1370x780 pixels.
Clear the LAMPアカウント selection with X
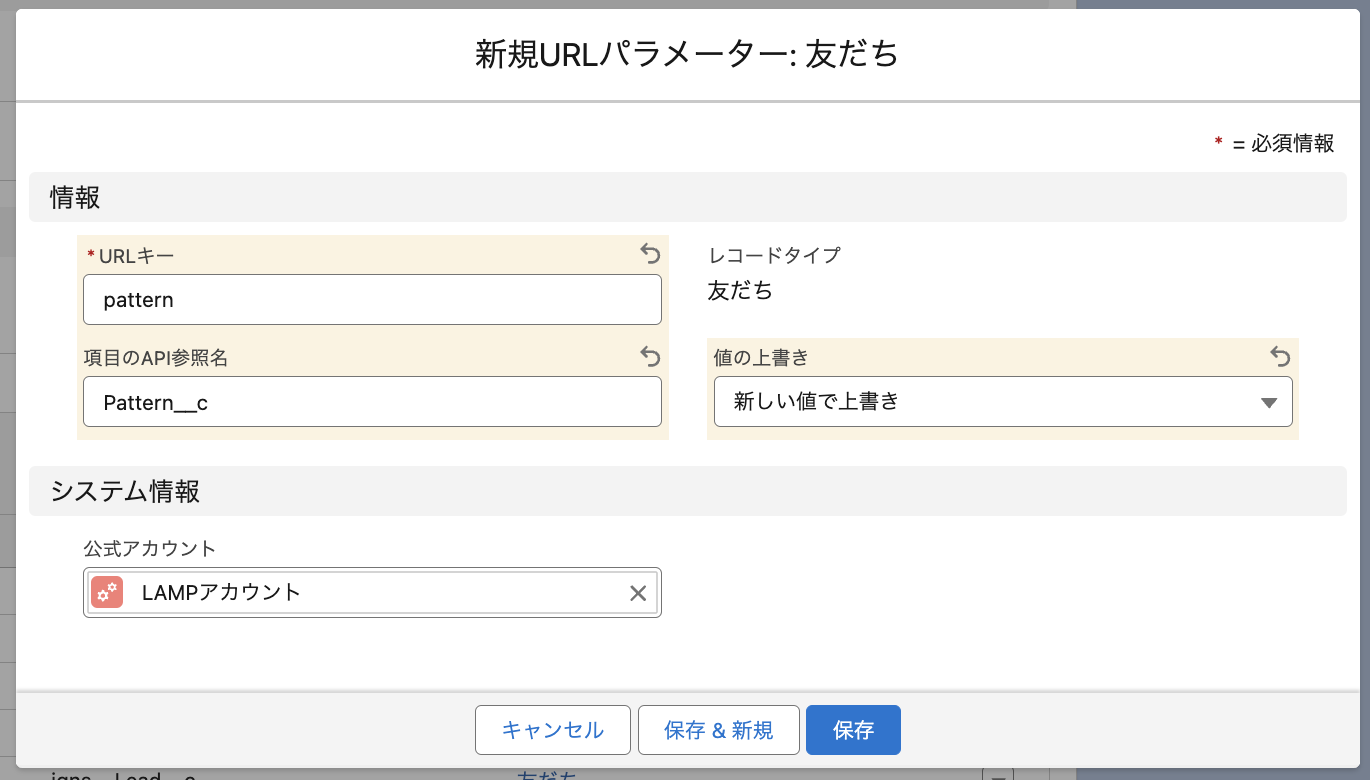coord(638,593)
